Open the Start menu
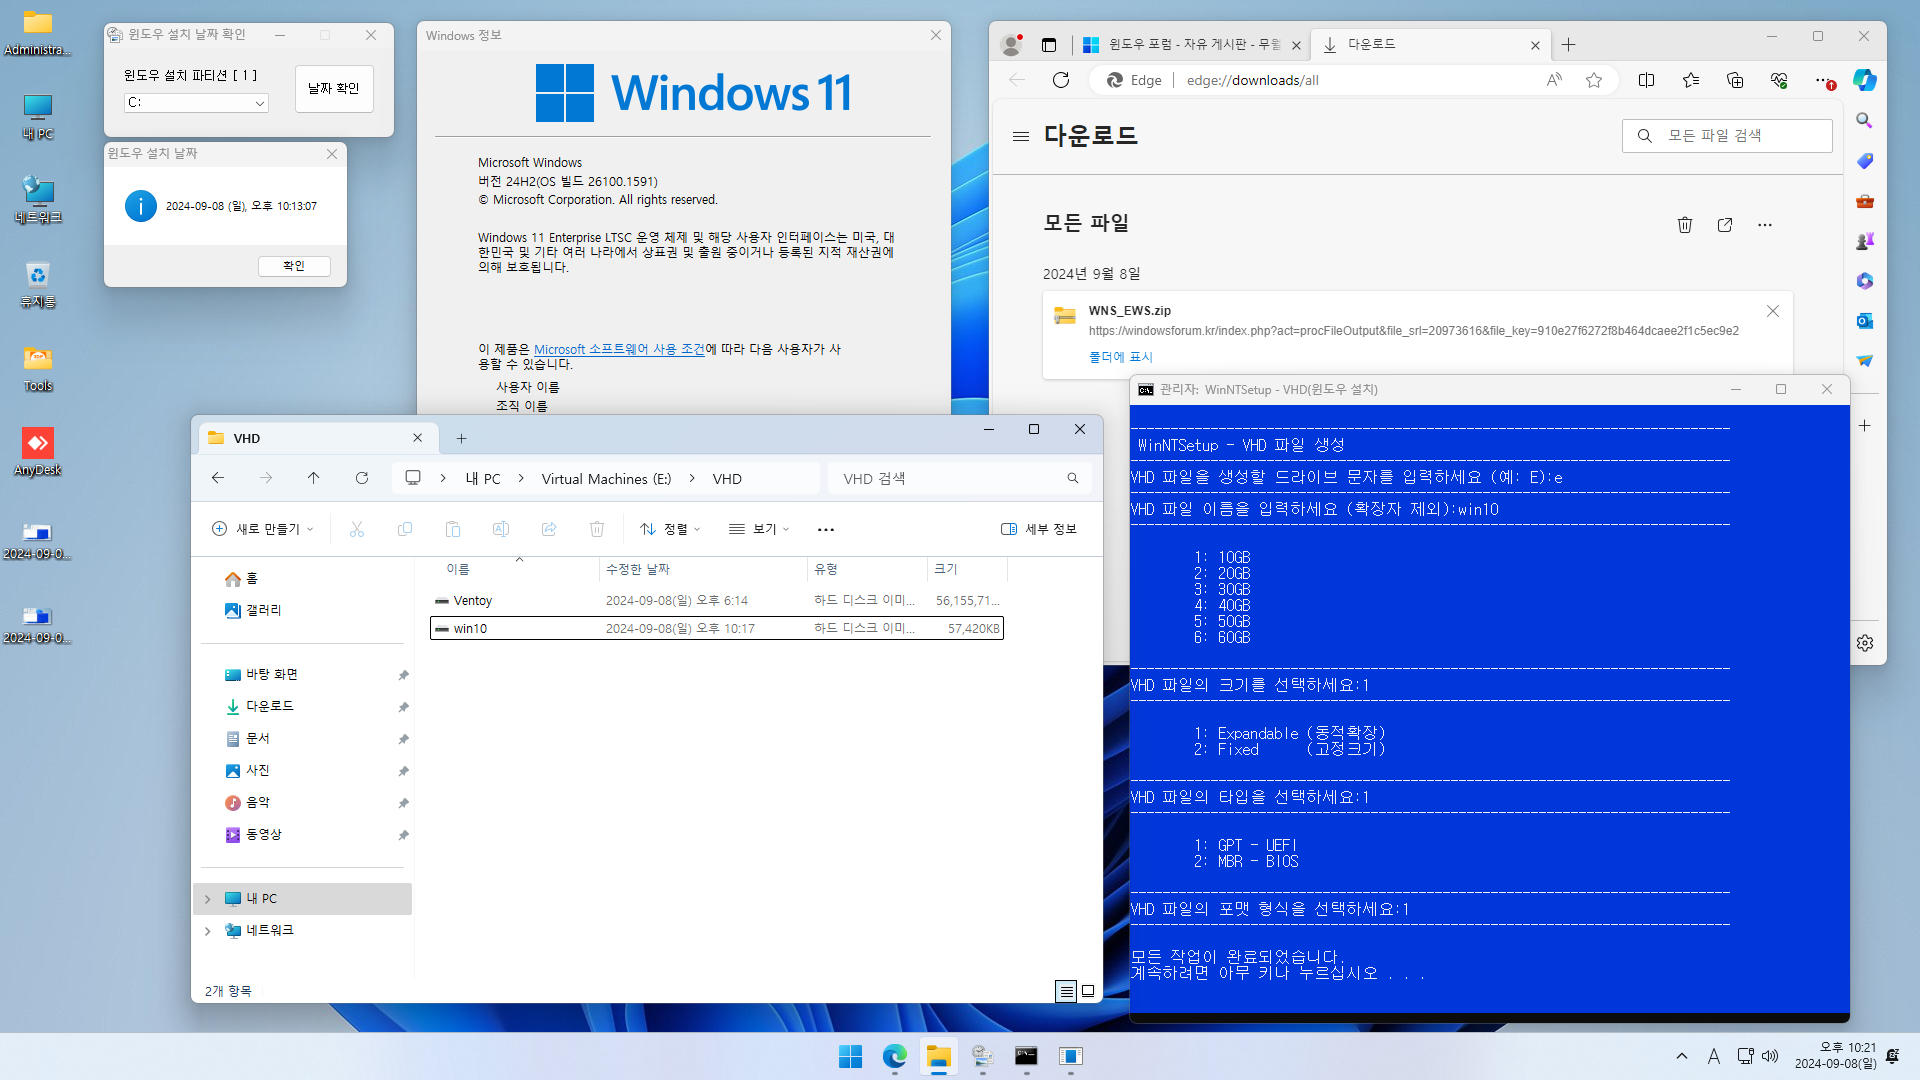 tap(850, 1056)
